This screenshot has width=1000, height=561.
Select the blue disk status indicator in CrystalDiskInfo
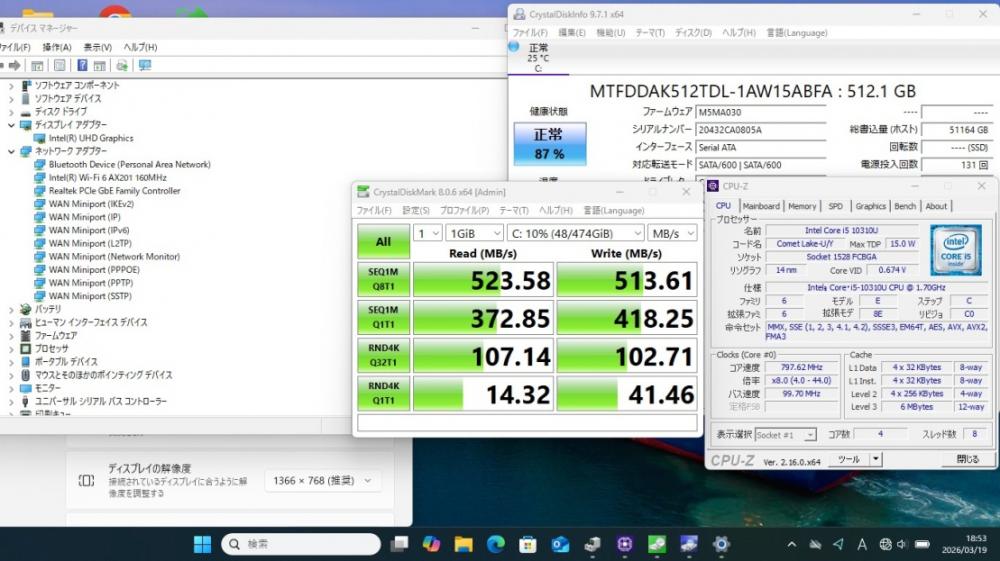tap(514, 47)
